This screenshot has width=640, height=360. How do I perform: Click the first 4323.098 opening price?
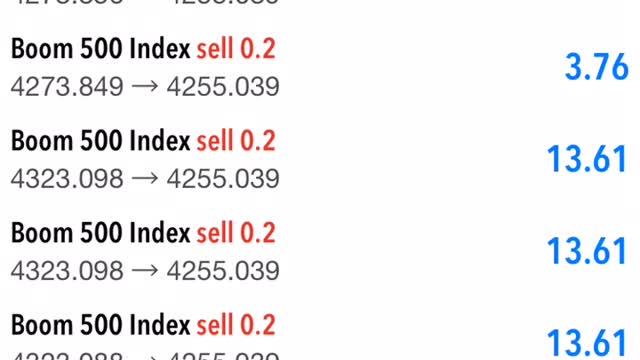[67, 179]
